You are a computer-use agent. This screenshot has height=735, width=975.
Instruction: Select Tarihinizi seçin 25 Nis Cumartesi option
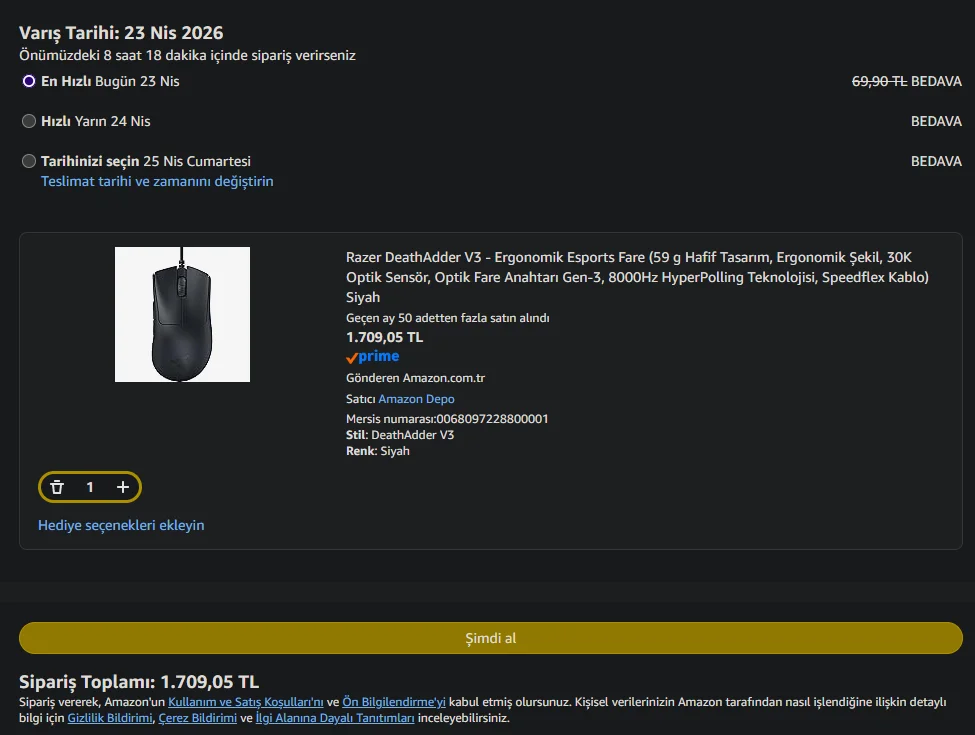coord(29,161)
